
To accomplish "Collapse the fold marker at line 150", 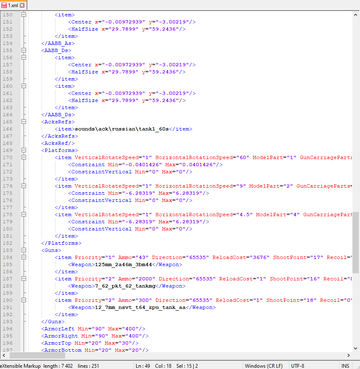I will (x=23, y=15).
